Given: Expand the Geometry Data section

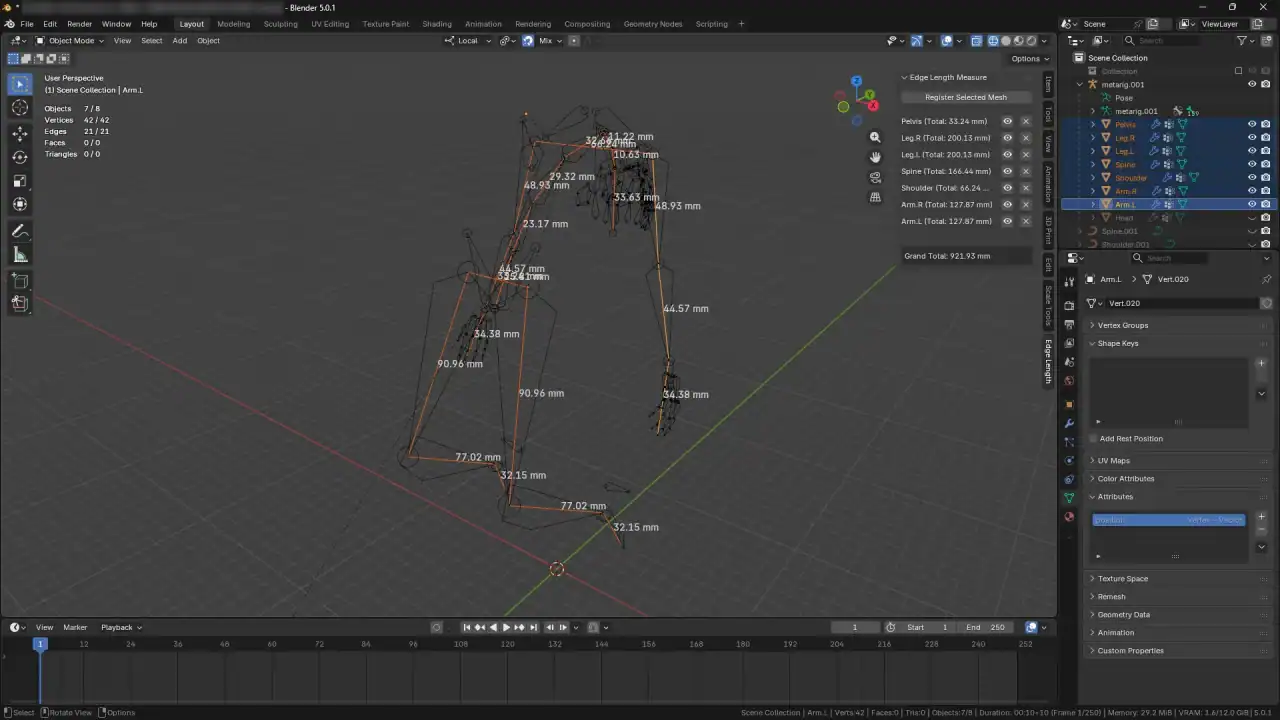Looking at the screenshot, I should pyautogui.click(x=1123, y=615).
